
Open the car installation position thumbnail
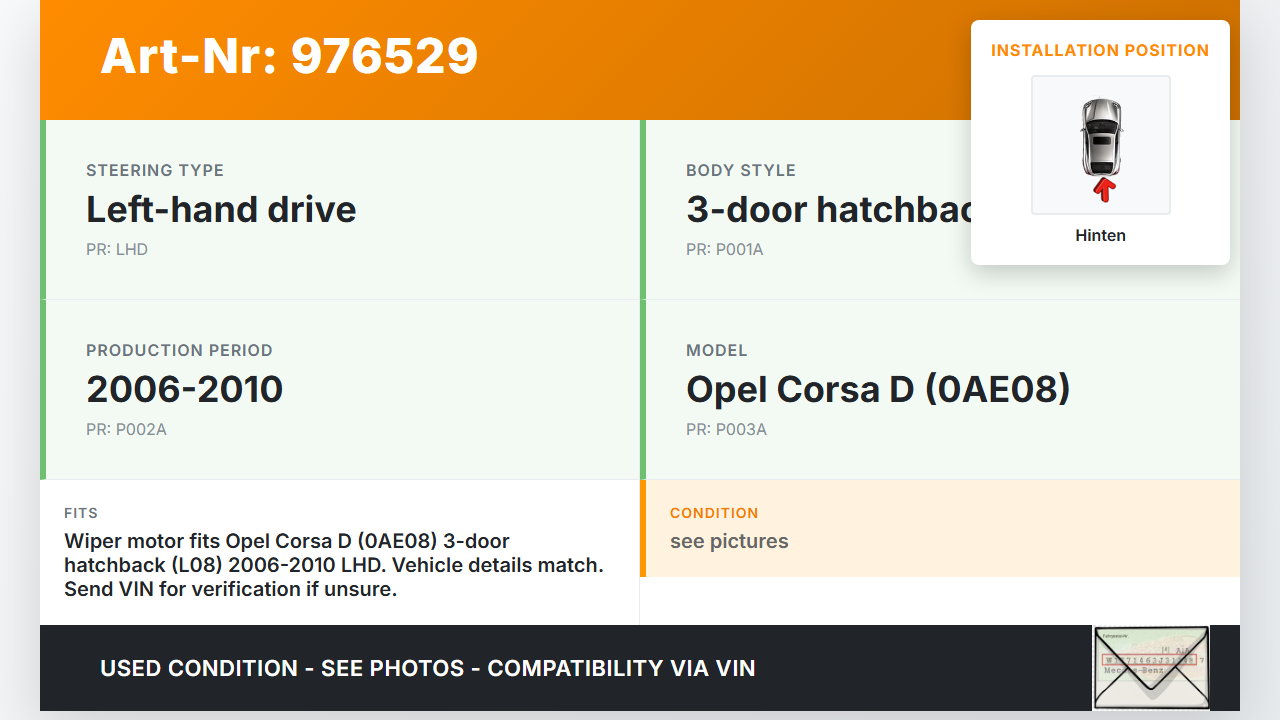click(1101, 145)
